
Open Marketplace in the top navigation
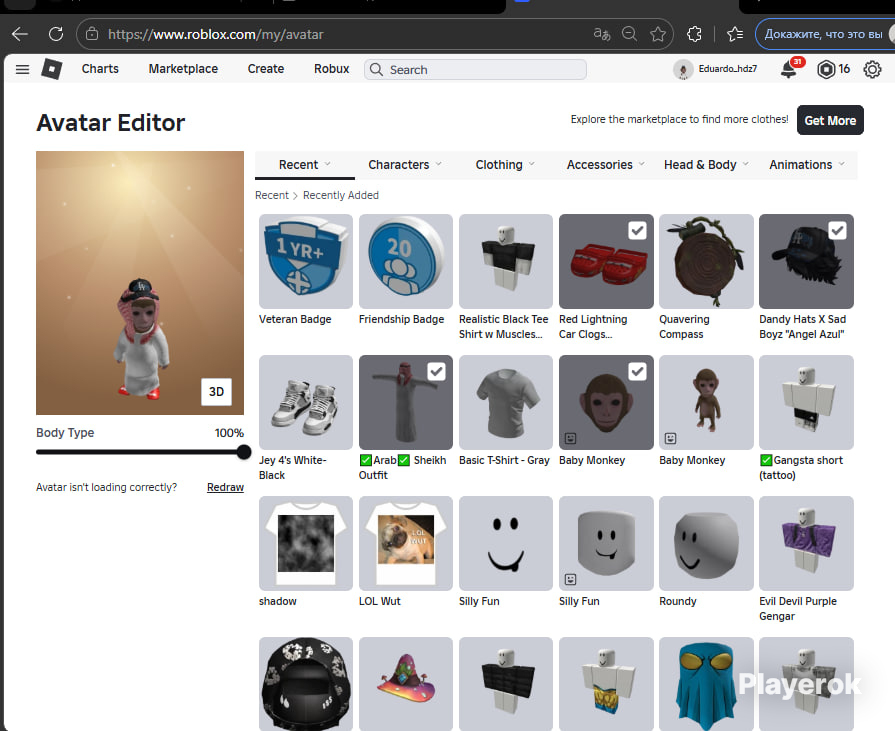coord(183,69)
